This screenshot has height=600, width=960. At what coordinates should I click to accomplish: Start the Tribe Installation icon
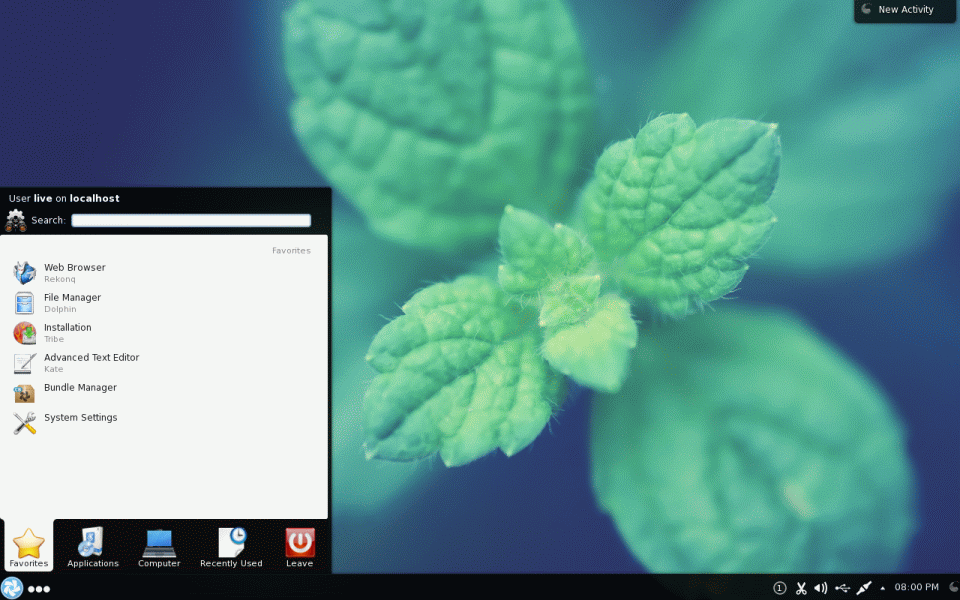pos(24,332)
